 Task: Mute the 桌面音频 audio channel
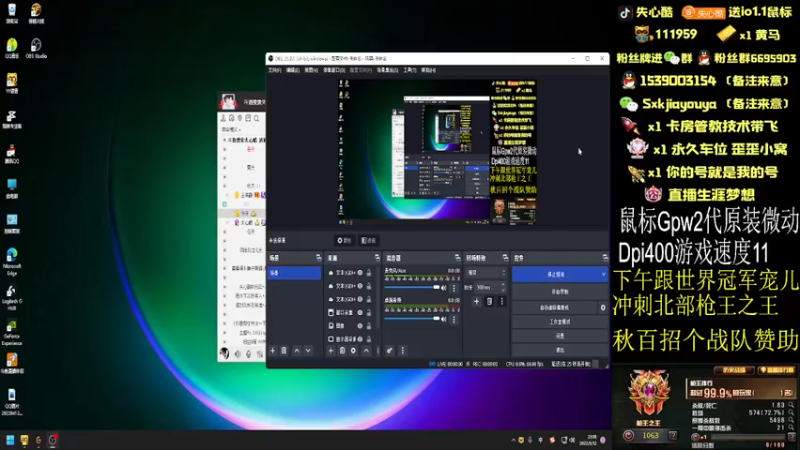click(444, 319)
